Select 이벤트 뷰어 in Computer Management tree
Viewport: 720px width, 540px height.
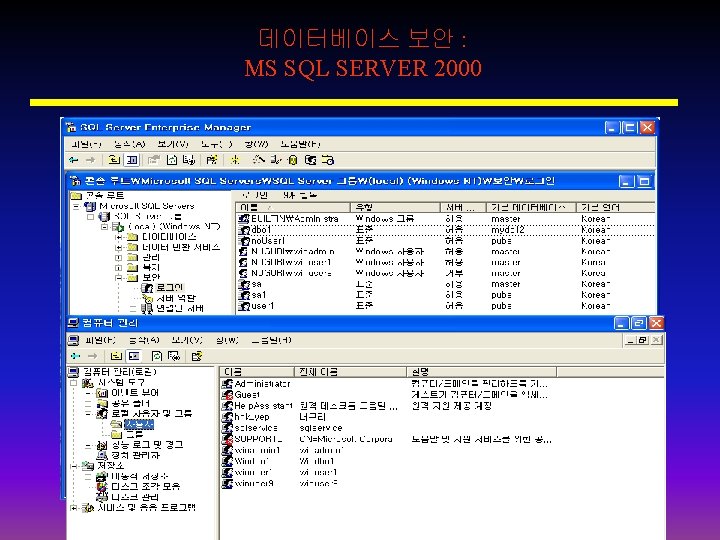[x=135, y=393]
